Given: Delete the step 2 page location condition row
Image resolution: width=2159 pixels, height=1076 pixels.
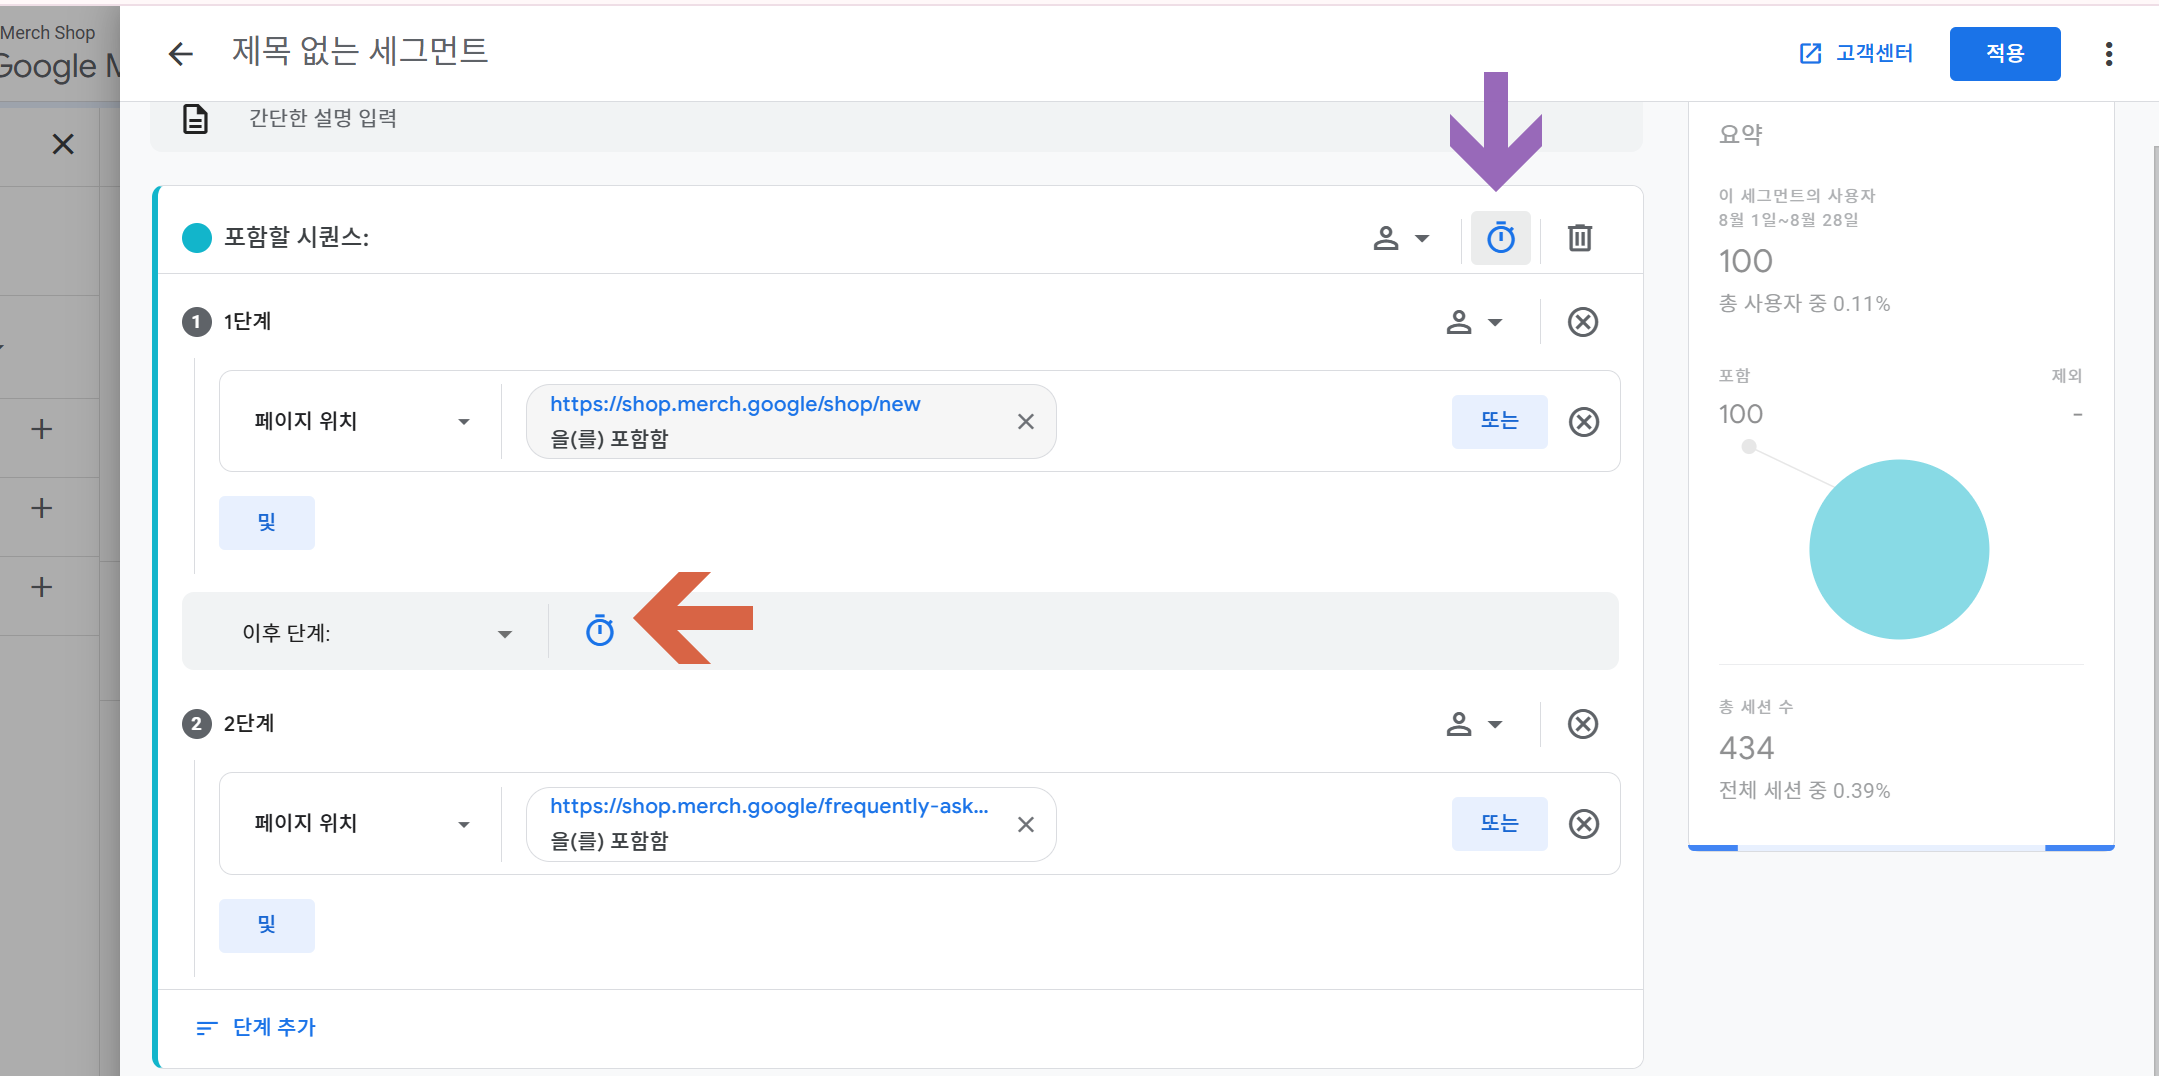Looking at the screenshot, I should point(1584,824).
